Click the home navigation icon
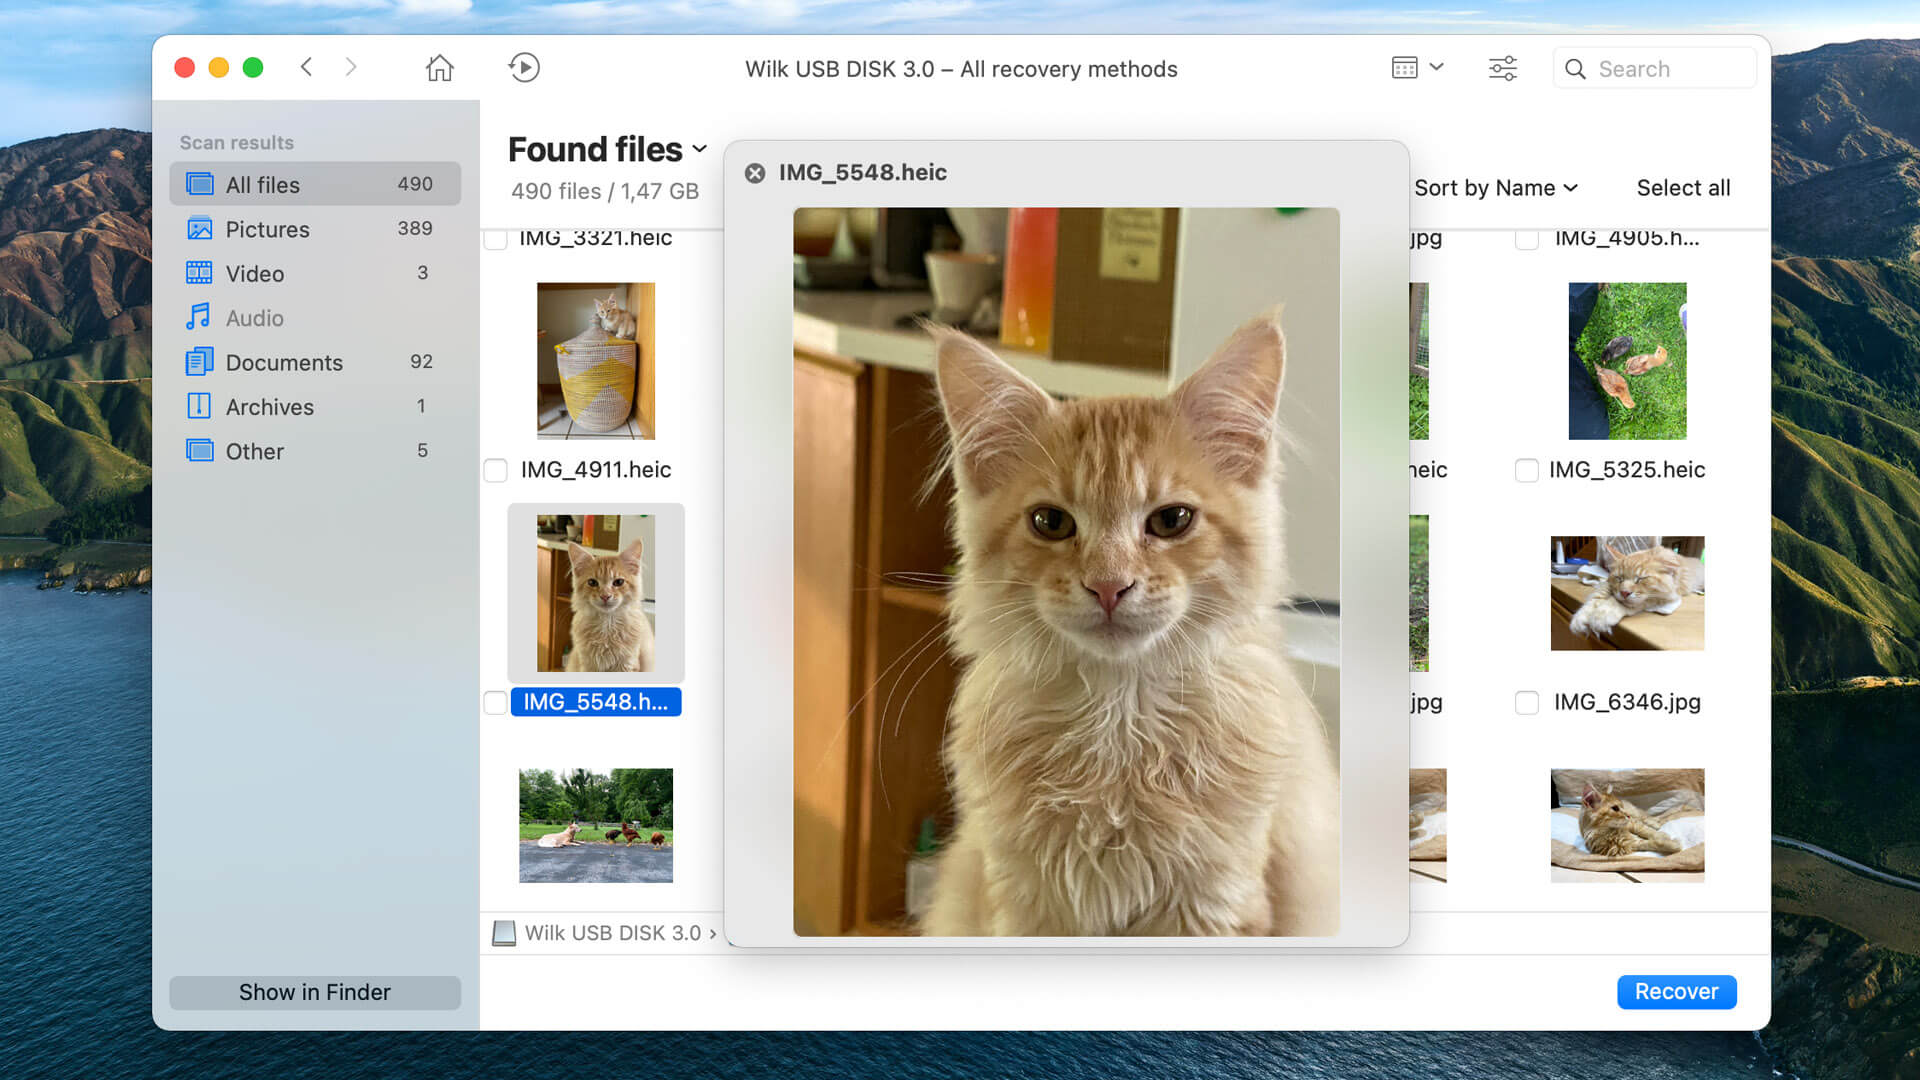Viewport: 1920px width, 1080px height. coord(440,67)
